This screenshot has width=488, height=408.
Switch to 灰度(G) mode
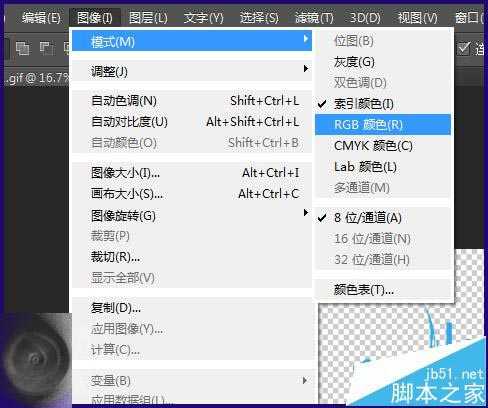pyautogui.click(x=383, y=62)
